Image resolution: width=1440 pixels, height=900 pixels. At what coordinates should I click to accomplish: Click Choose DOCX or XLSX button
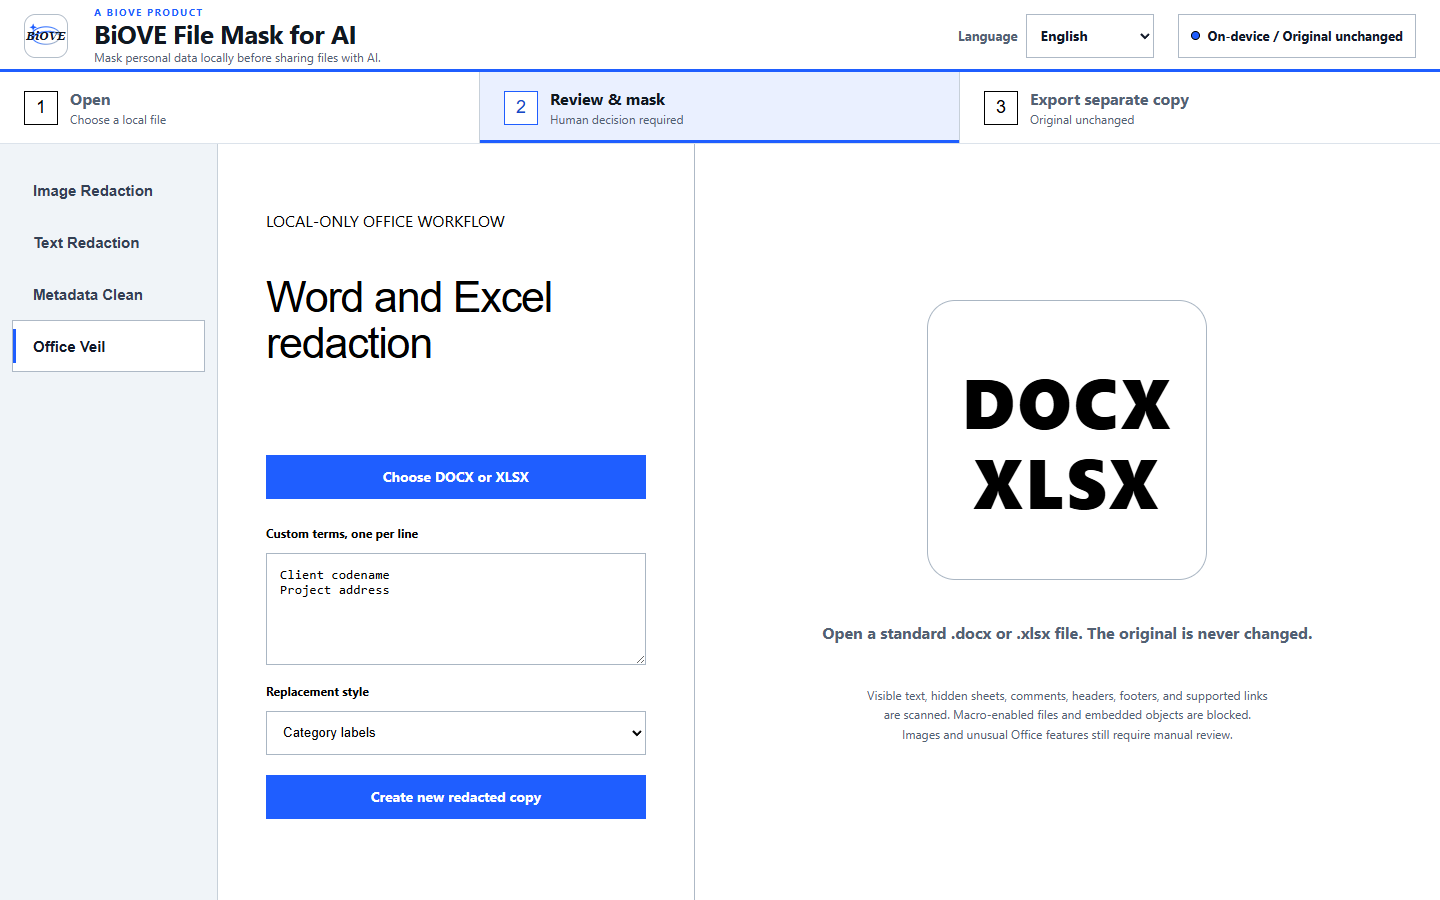(456, 477)
